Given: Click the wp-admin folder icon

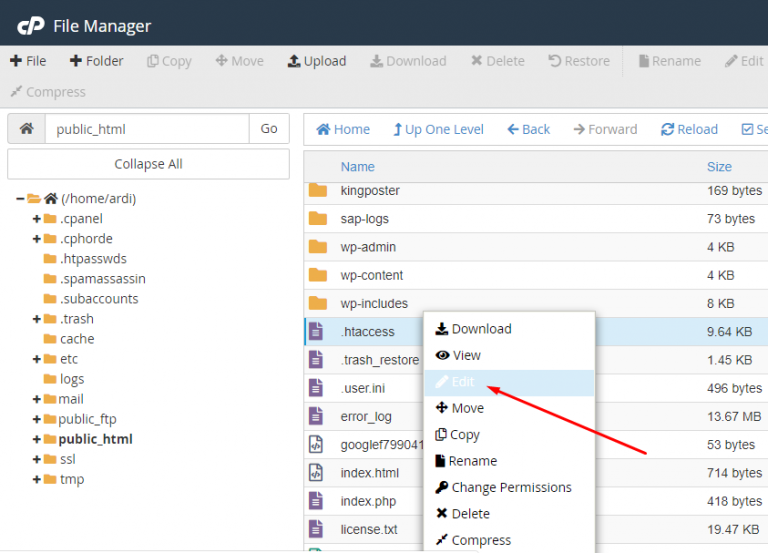Looking at the screenshot, I should [x=318, y=247].
